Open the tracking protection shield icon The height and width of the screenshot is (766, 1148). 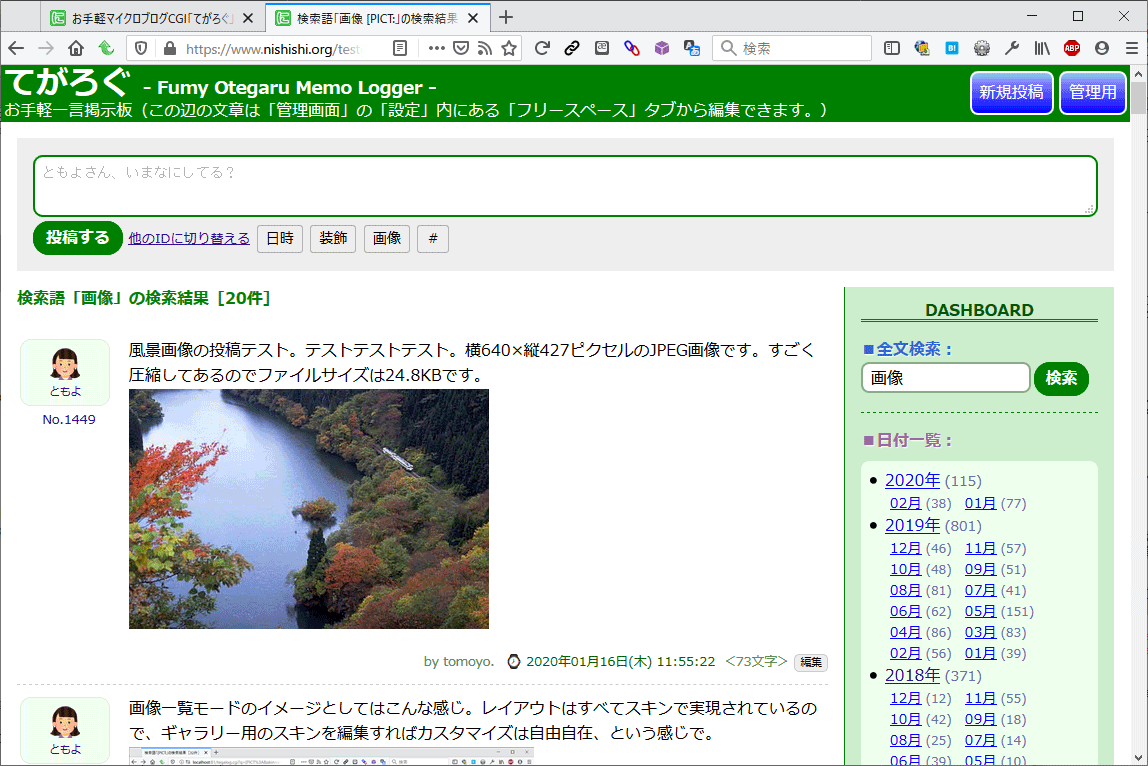click(141, 48)
